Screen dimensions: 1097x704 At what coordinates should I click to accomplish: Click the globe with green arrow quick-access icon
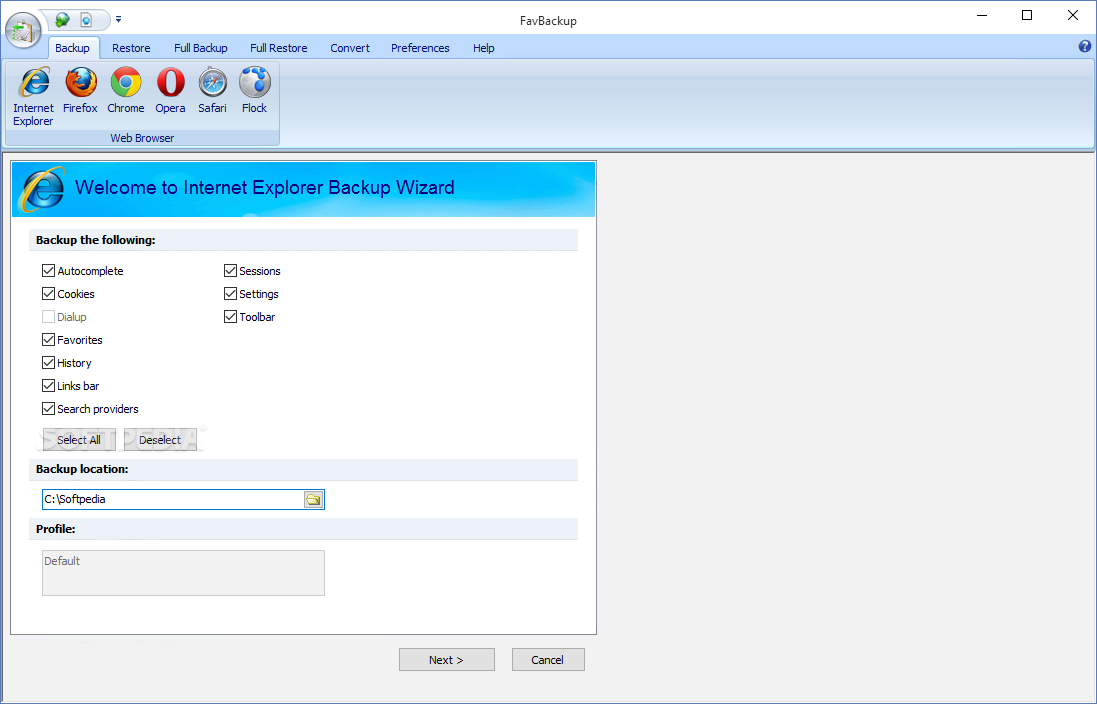(63, 20)
